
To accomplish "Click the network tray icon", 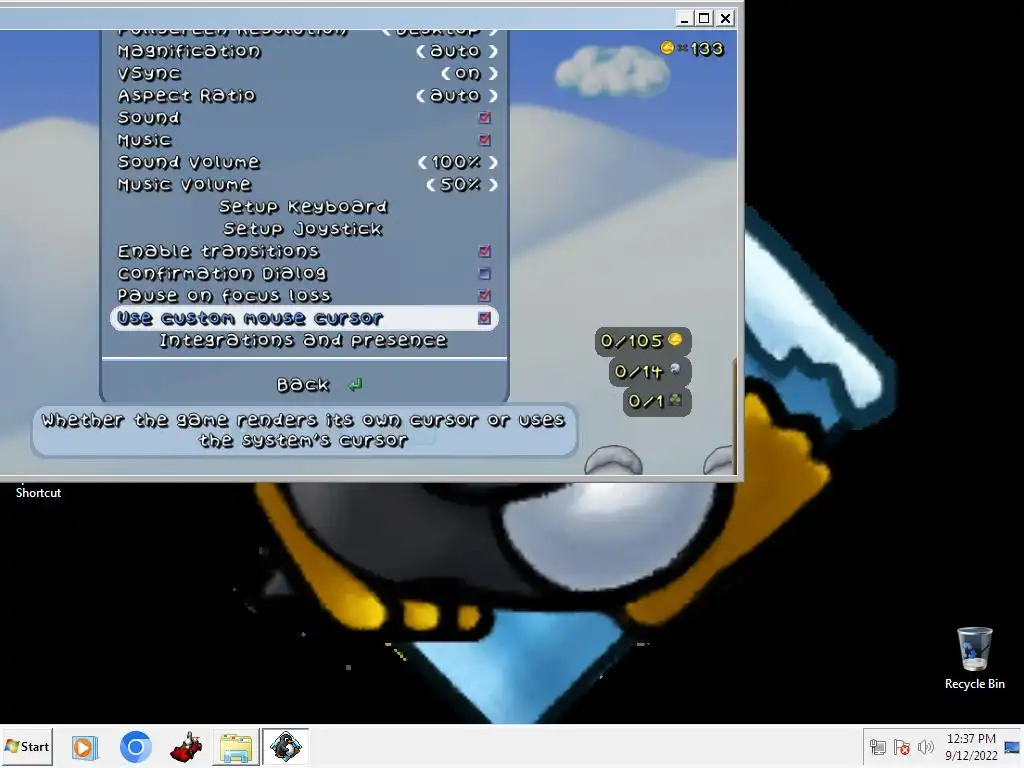I will (x=878, y=747).
